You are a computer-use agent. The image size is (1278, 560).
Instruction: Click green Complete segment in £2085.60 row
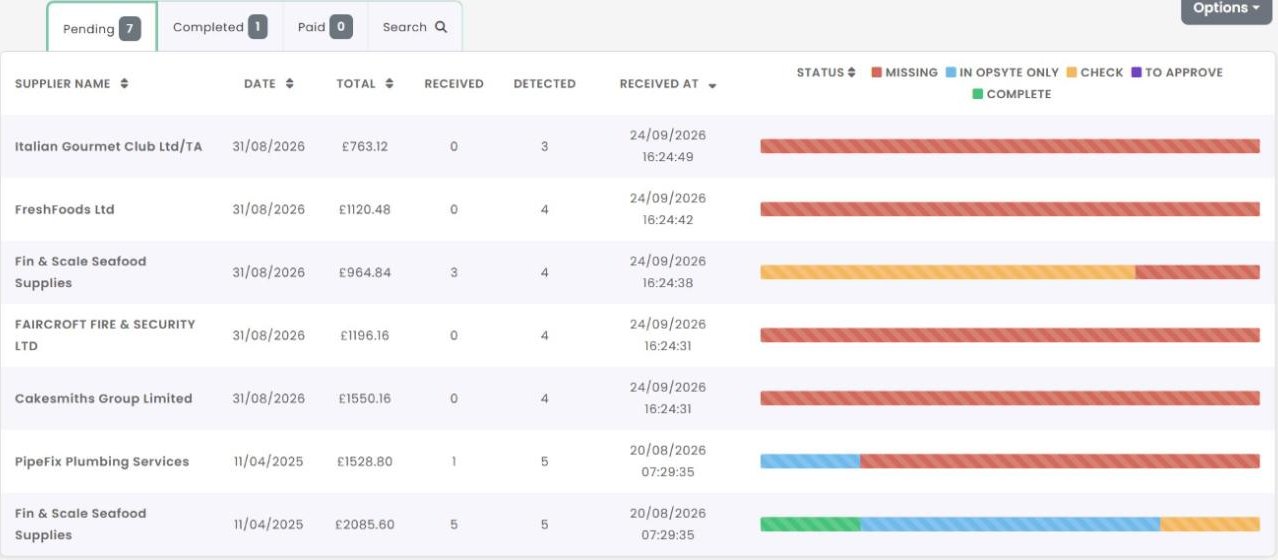coord(810,524)
